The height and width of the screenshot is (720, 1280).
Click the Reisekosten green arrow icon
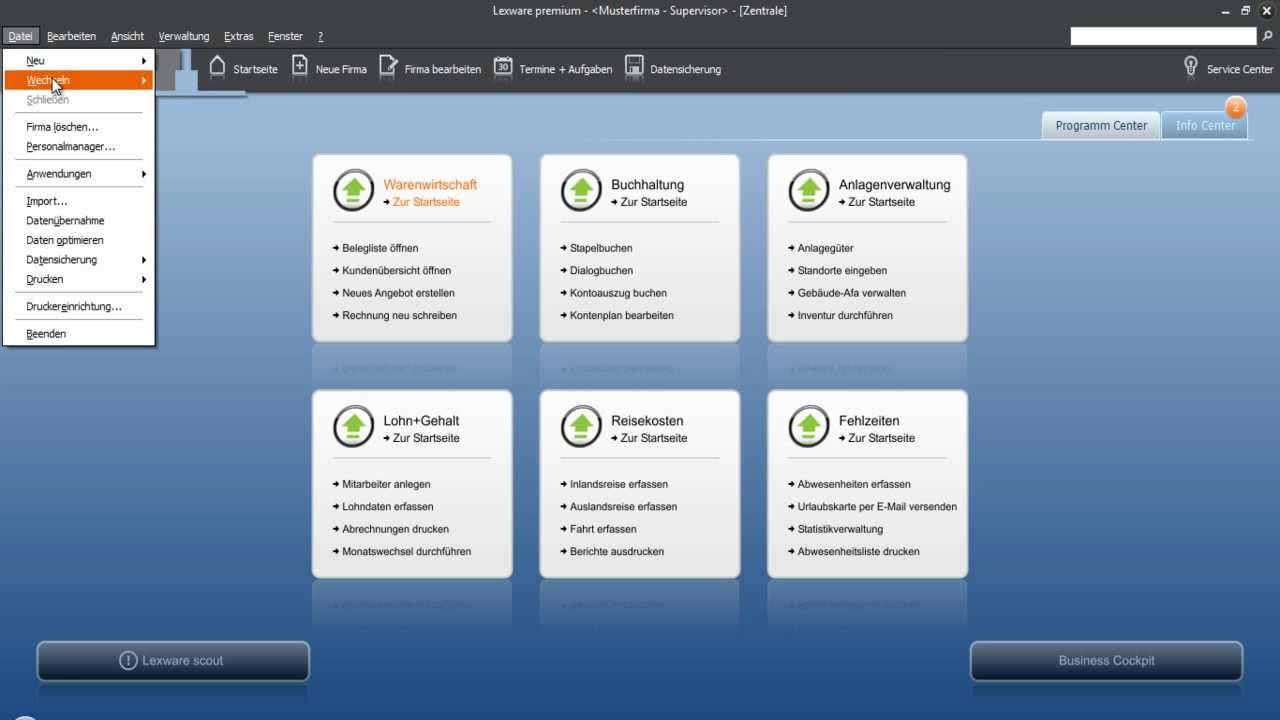581,427
